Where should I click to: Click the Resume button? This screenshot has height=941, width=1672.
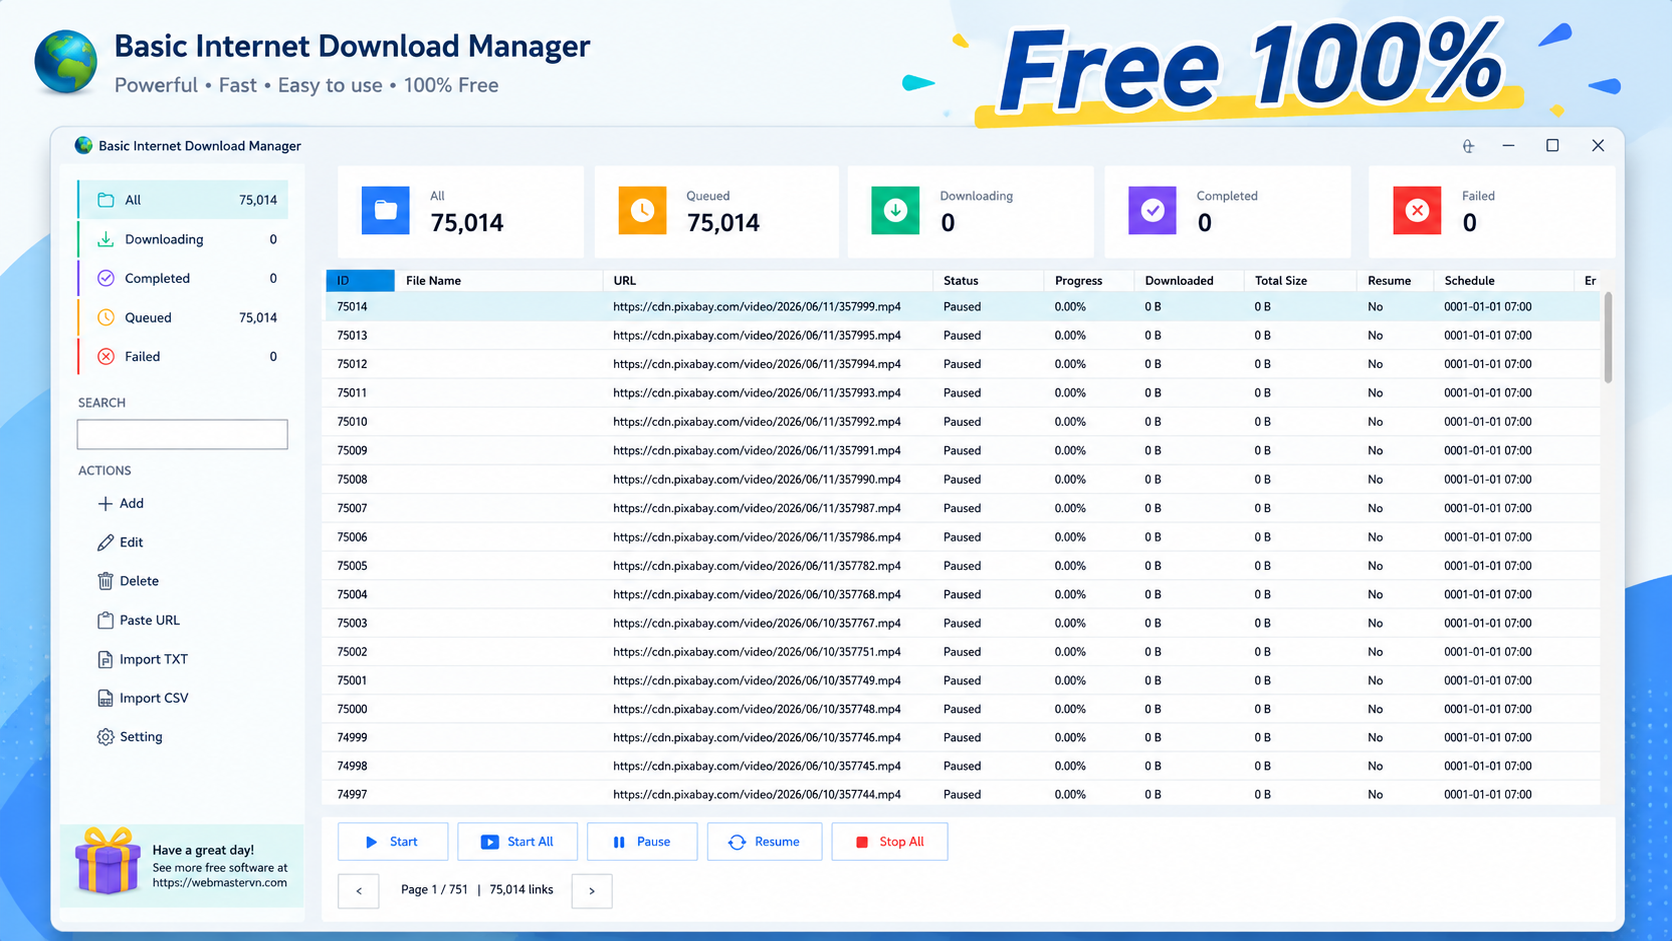click(x=764, y=842)
